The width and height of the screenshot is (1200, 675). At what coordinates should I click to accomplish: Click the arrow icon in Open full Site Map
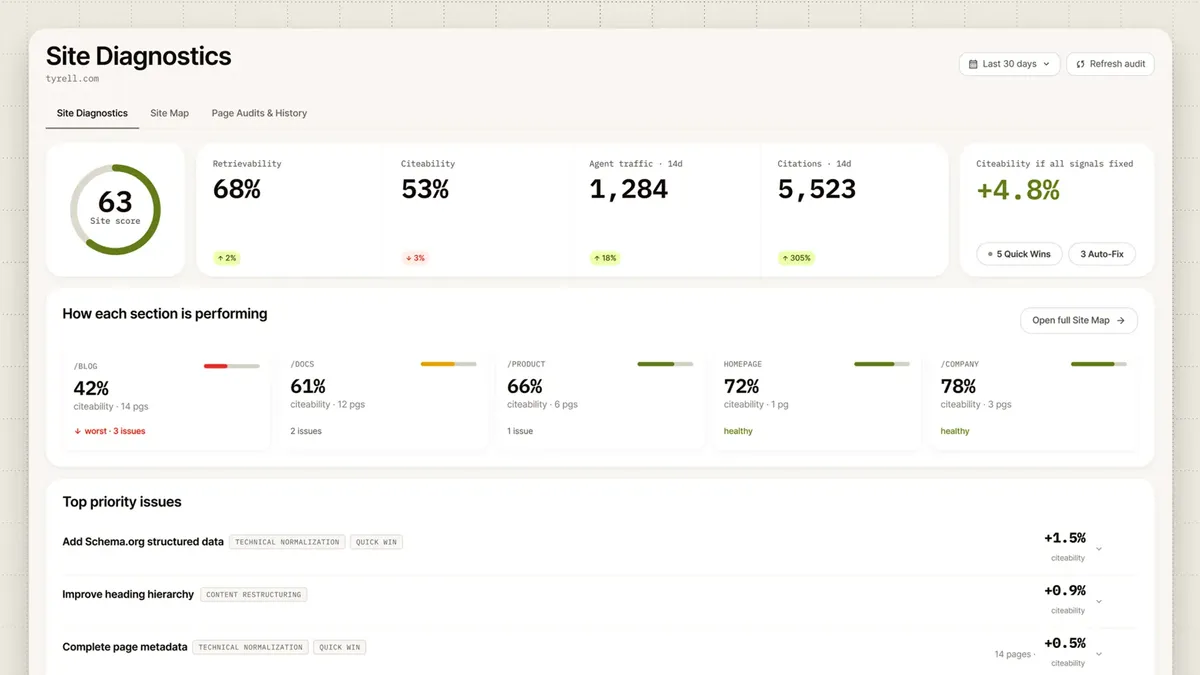pyautogui.click(x=1121, y=320)
